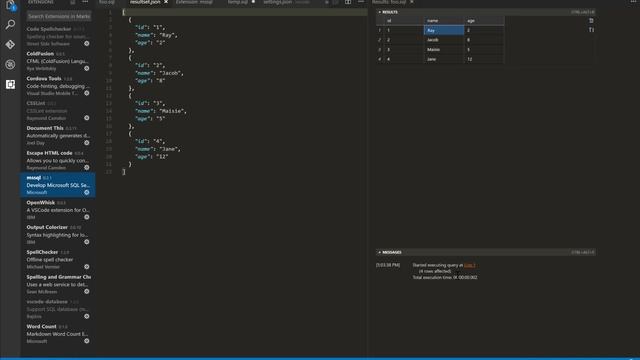The image size is (640, 360).
Task: Select the Code Spellchecker extension entry
Action: tap(58, 36)
